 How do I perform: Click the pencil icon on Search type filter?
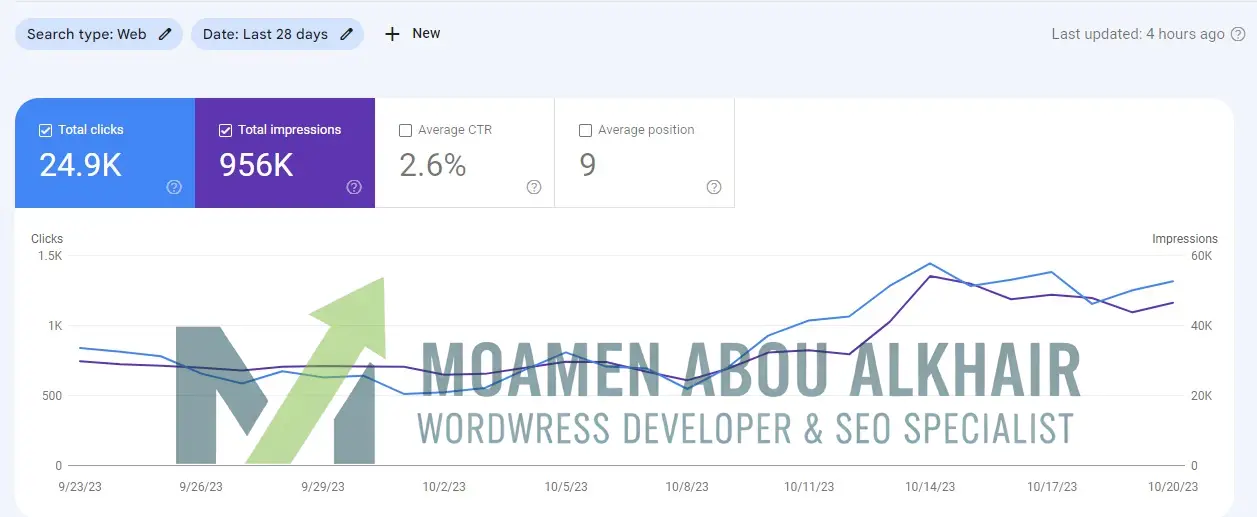165,34
